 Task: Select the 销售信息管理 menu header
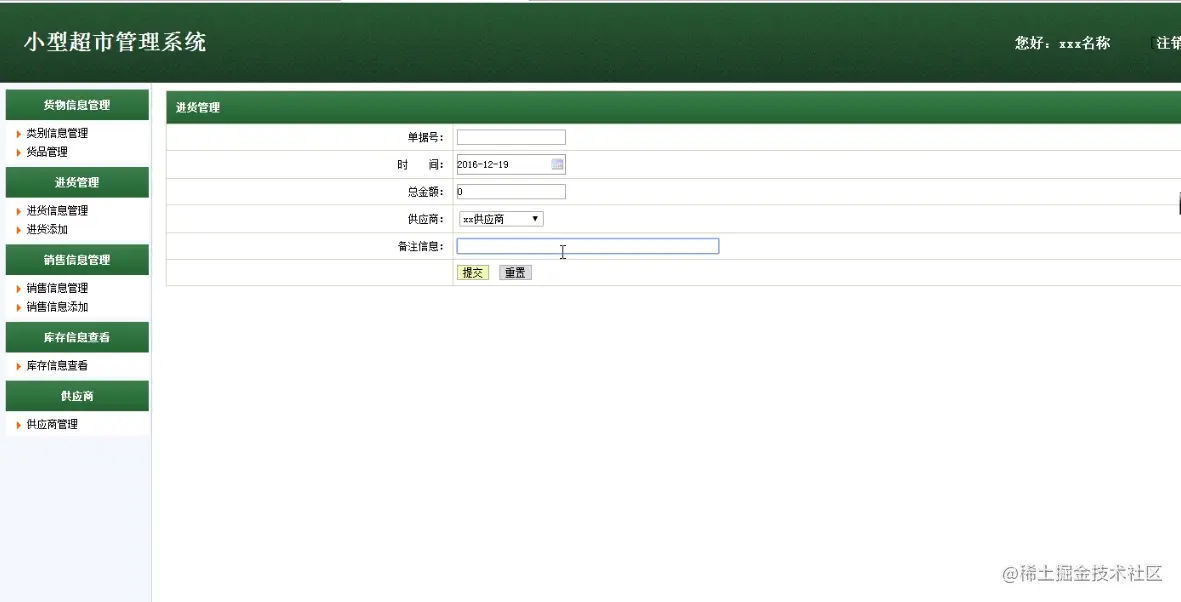tap(77, 260)
